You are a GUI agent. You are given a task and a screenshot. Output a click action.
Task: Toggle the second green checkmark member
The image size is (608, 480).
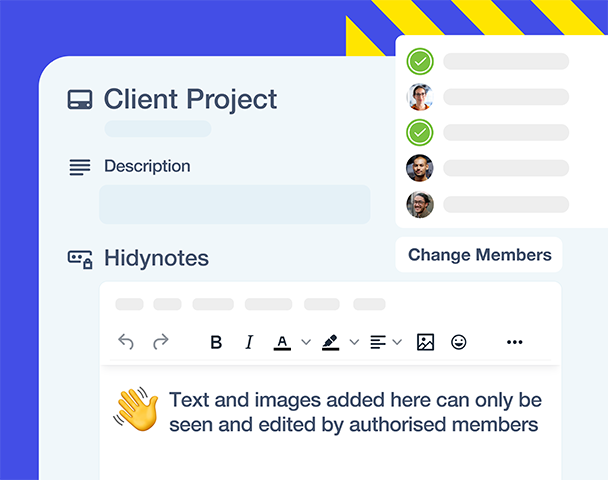[420, 133]
